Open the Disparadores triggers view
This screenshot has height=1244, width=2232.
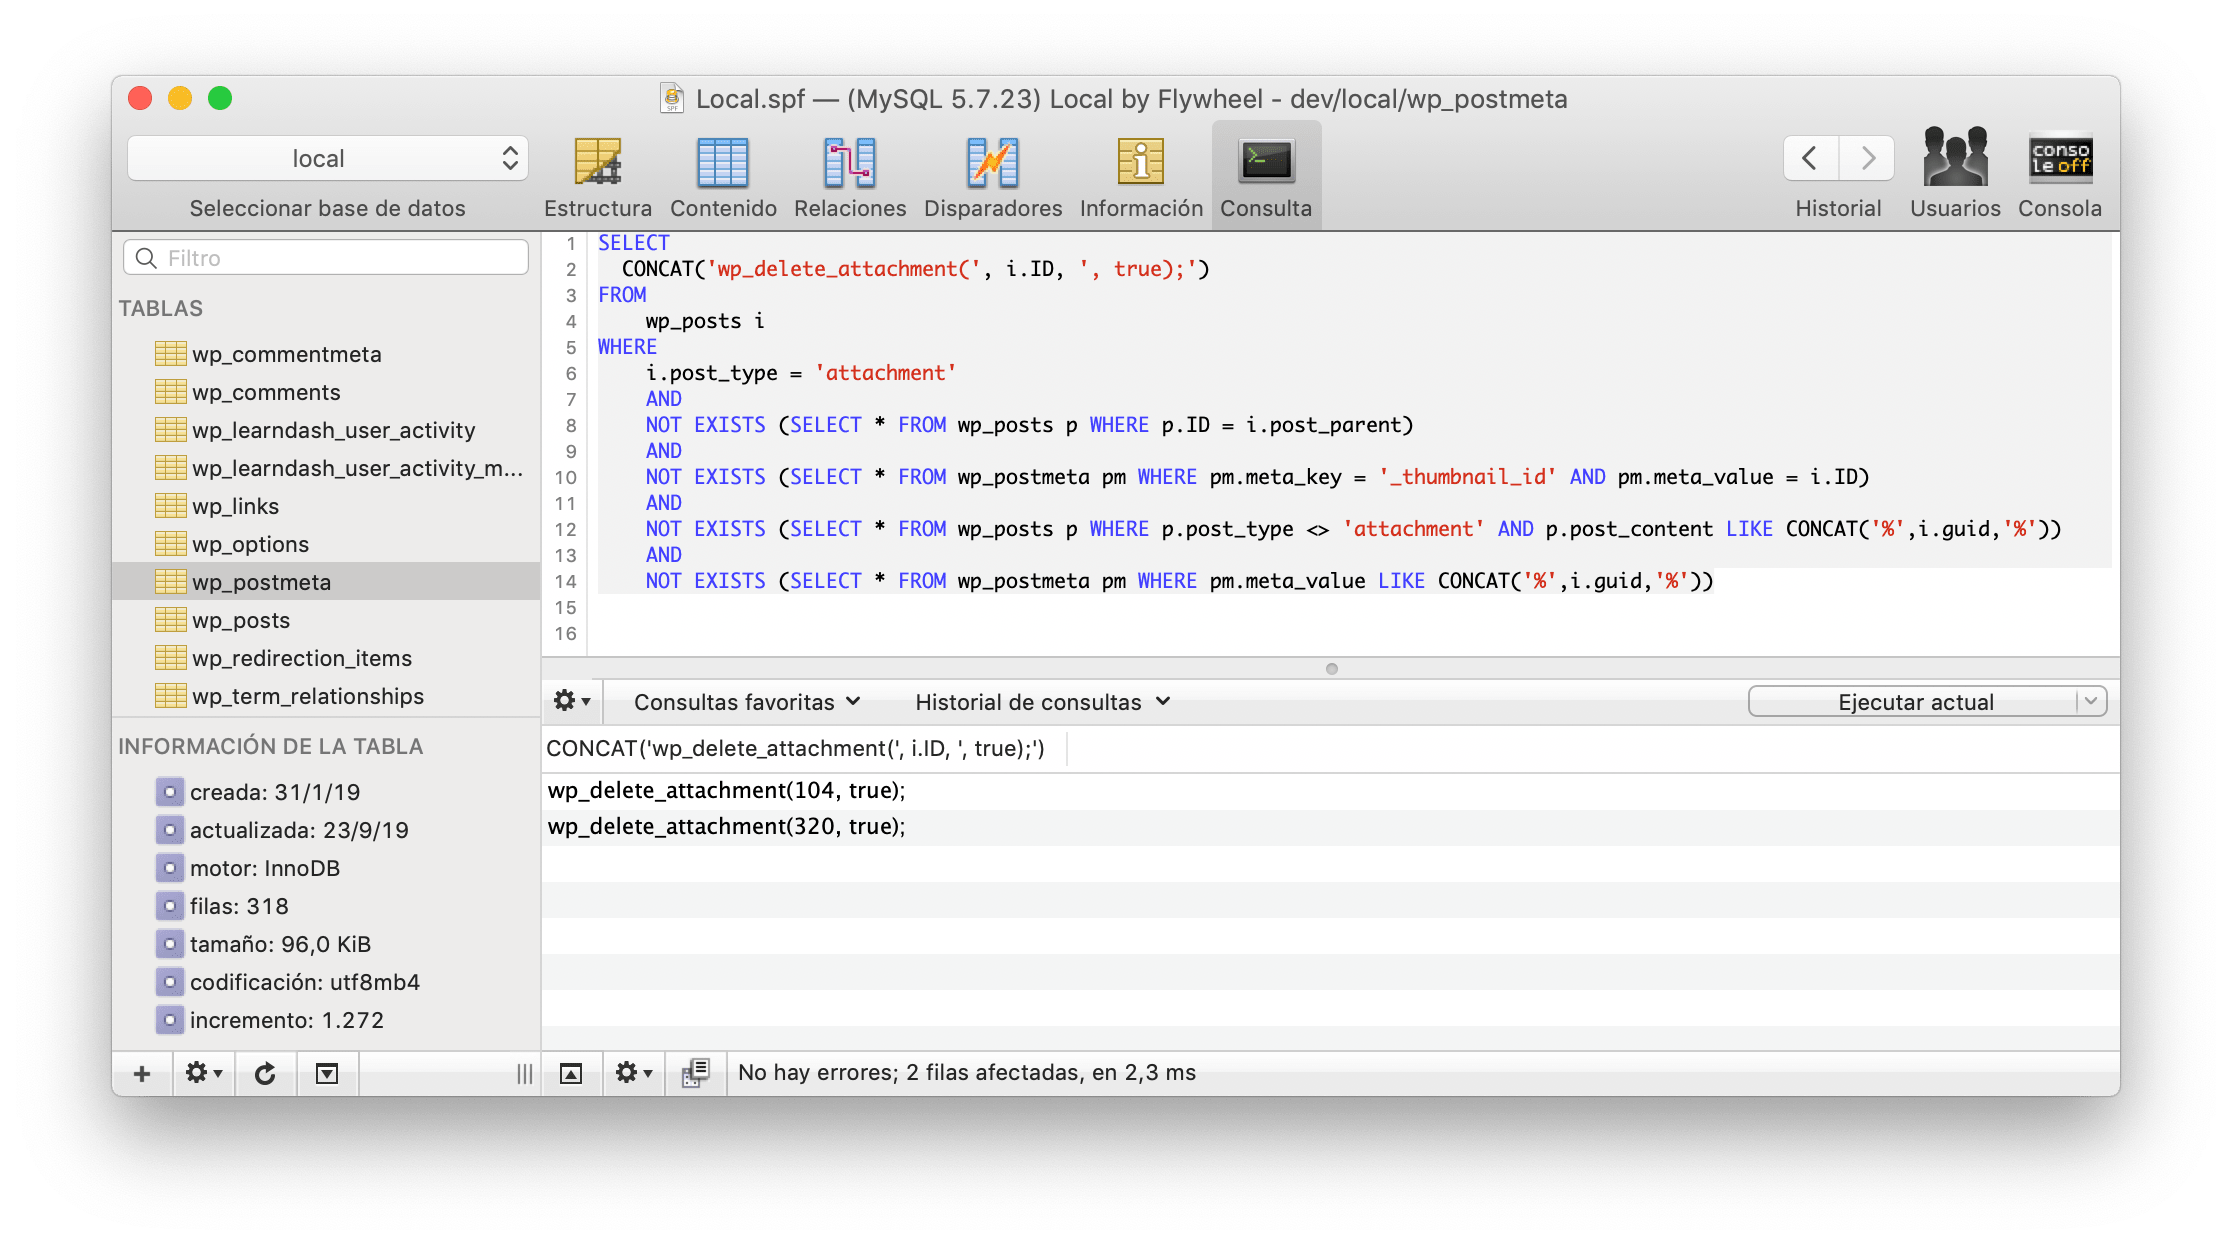(992, 163)
